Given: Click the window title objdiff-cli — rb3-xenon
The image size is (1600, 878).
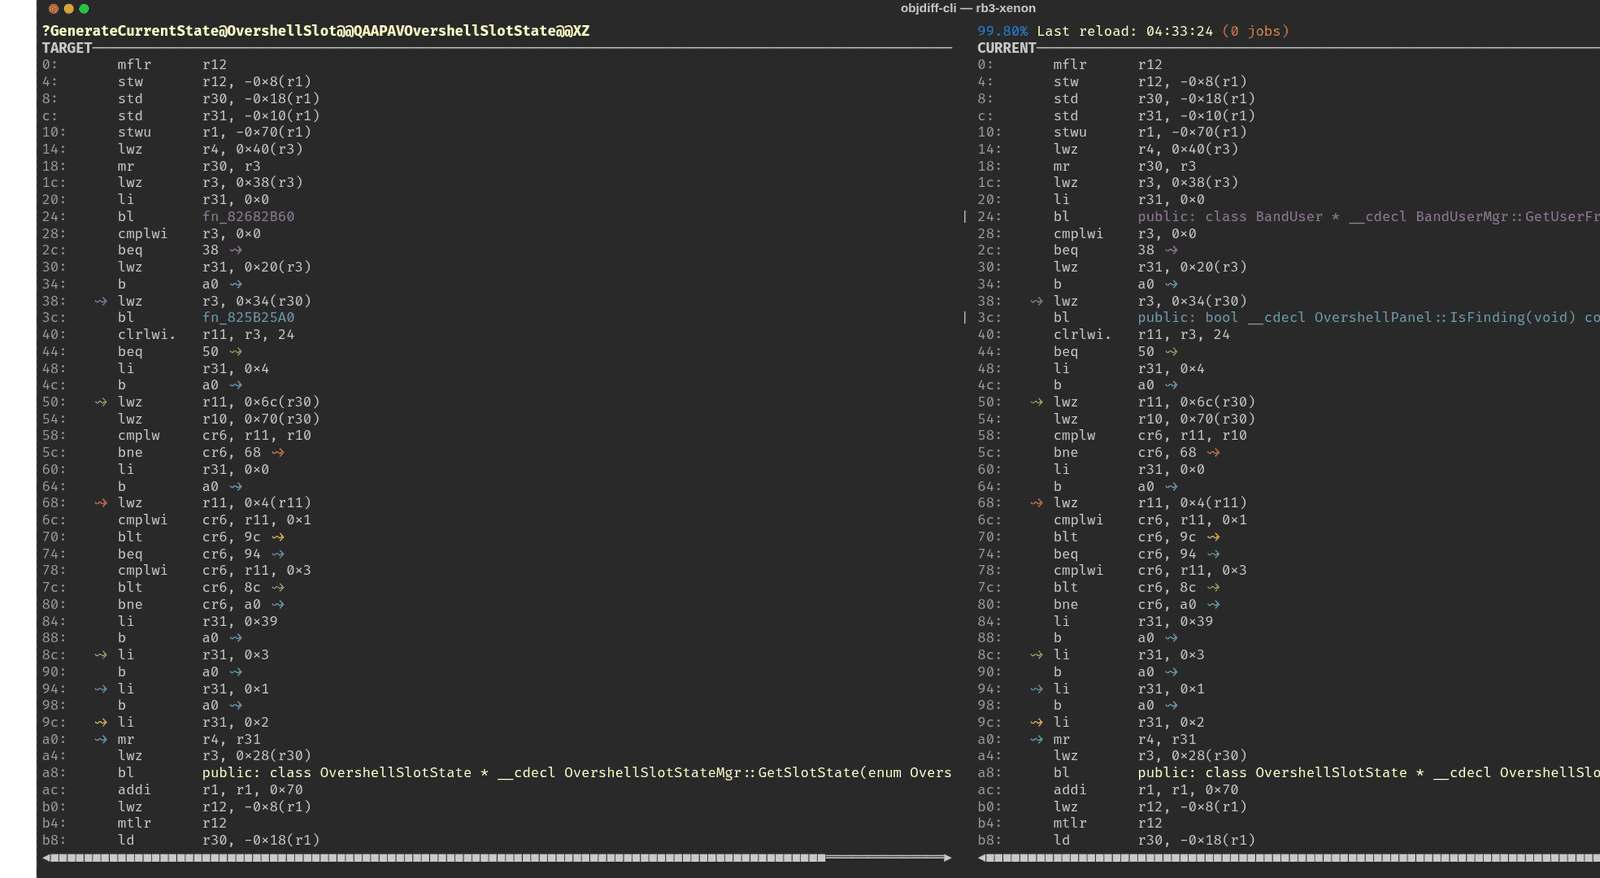Looking at the screenshot, I should click(968, 8).
